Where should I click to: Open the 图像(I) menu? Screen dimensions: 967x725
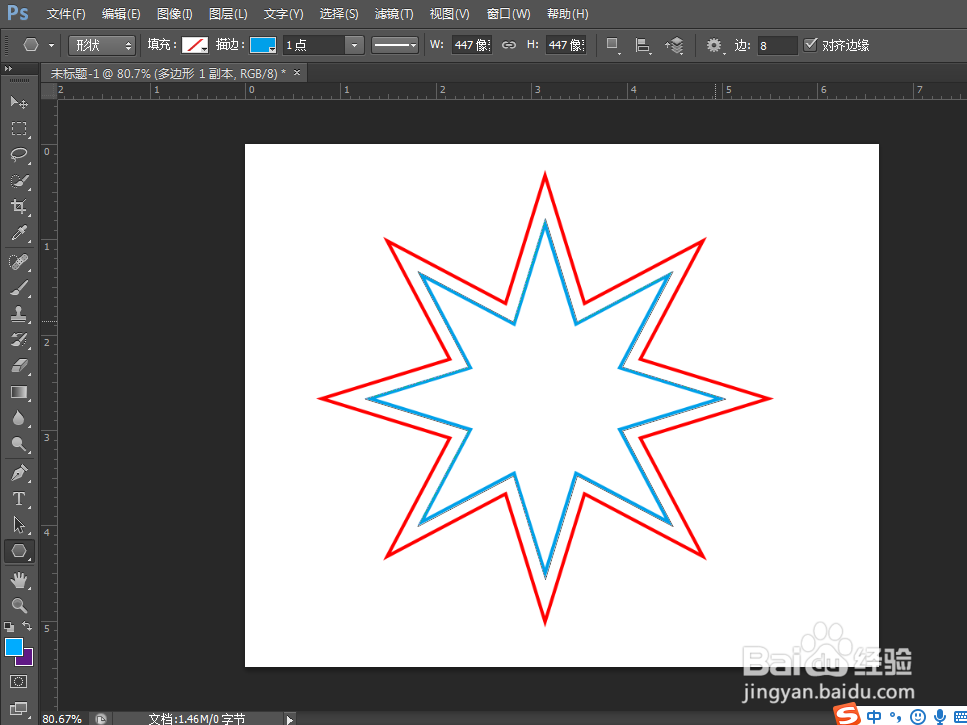[175, 14]
